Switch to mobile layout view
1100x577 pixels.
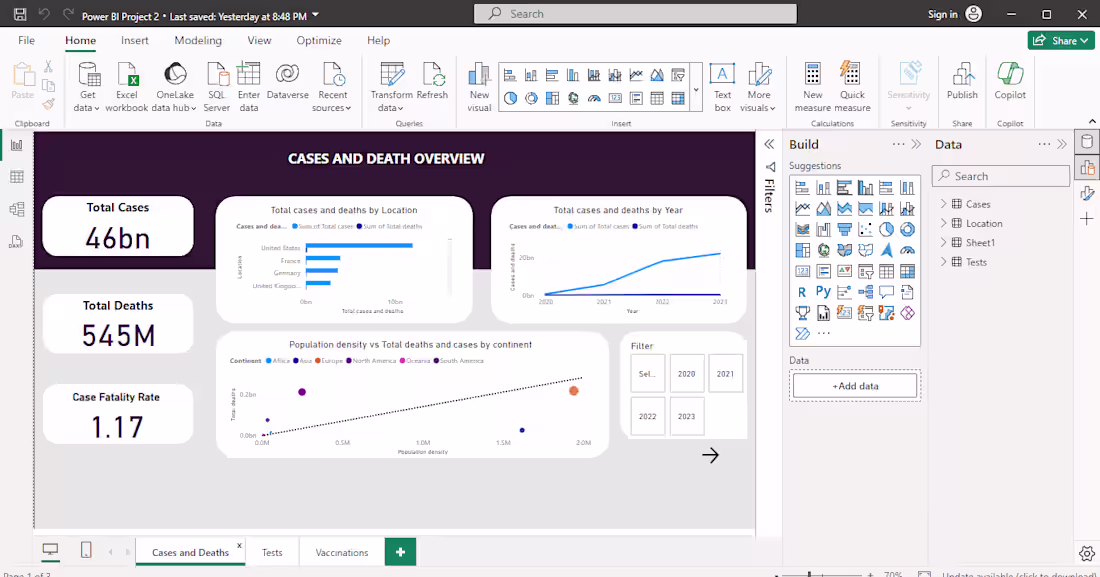[x=86, y=550]
